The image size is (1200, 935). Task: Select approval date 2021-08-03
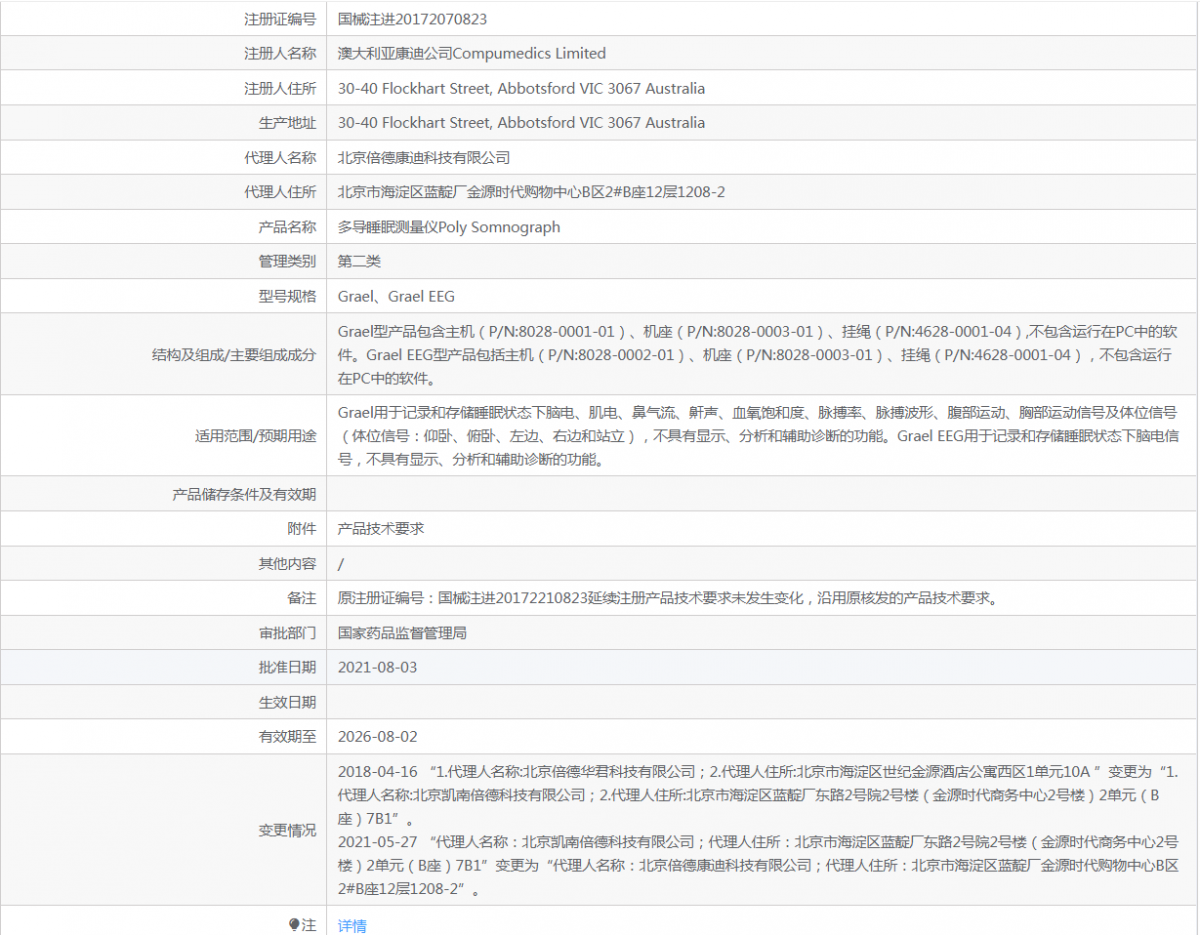click(x=378, y=667)
